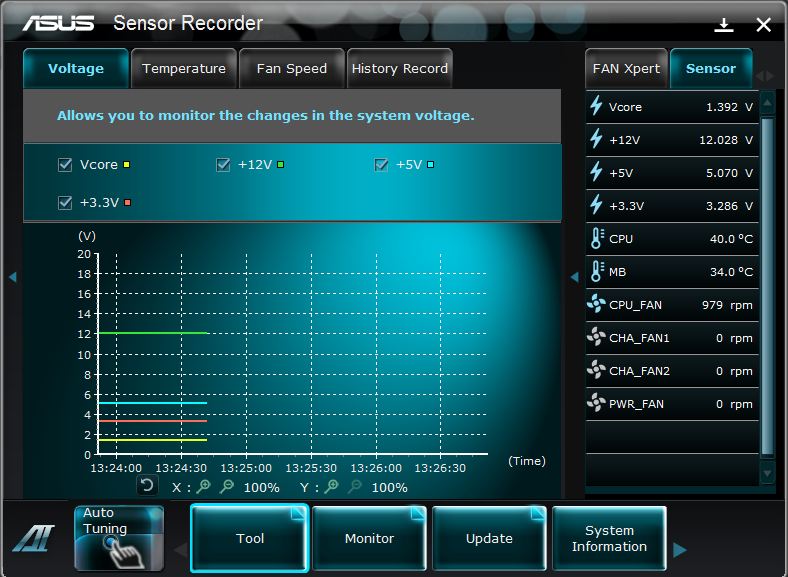Click the Vcore lightning bolt icon

click(x=596, y=106)
